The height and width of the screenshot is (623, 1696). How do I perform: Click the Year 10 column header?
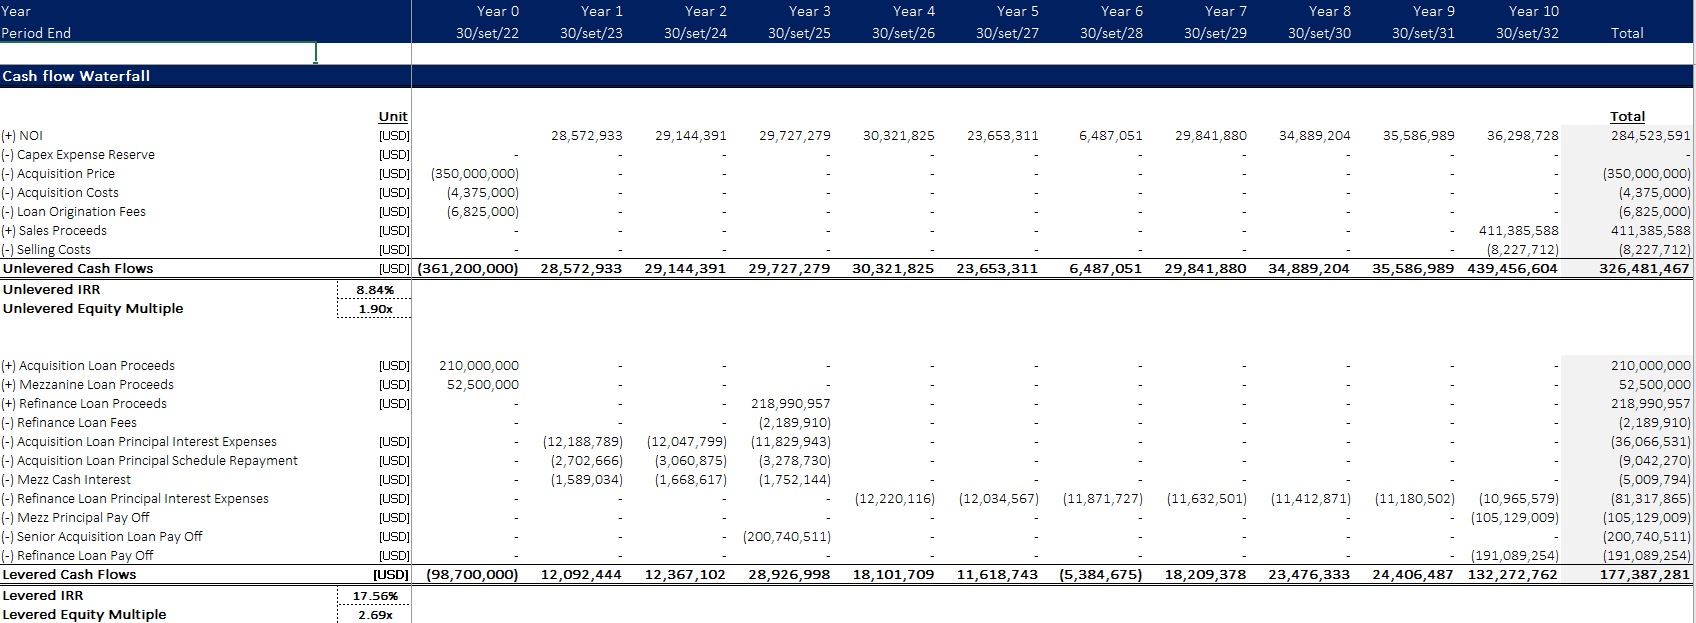click(x=1534, y=11)
